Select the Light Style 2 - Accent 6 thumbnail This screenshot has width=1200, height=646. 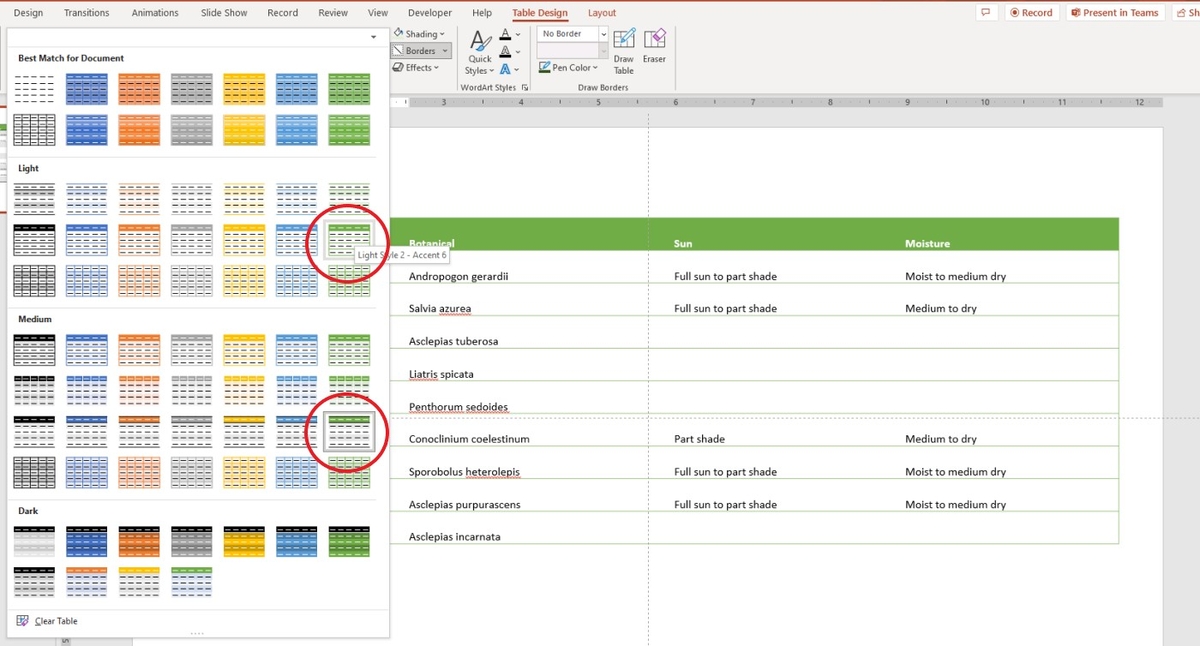(347, 239)
